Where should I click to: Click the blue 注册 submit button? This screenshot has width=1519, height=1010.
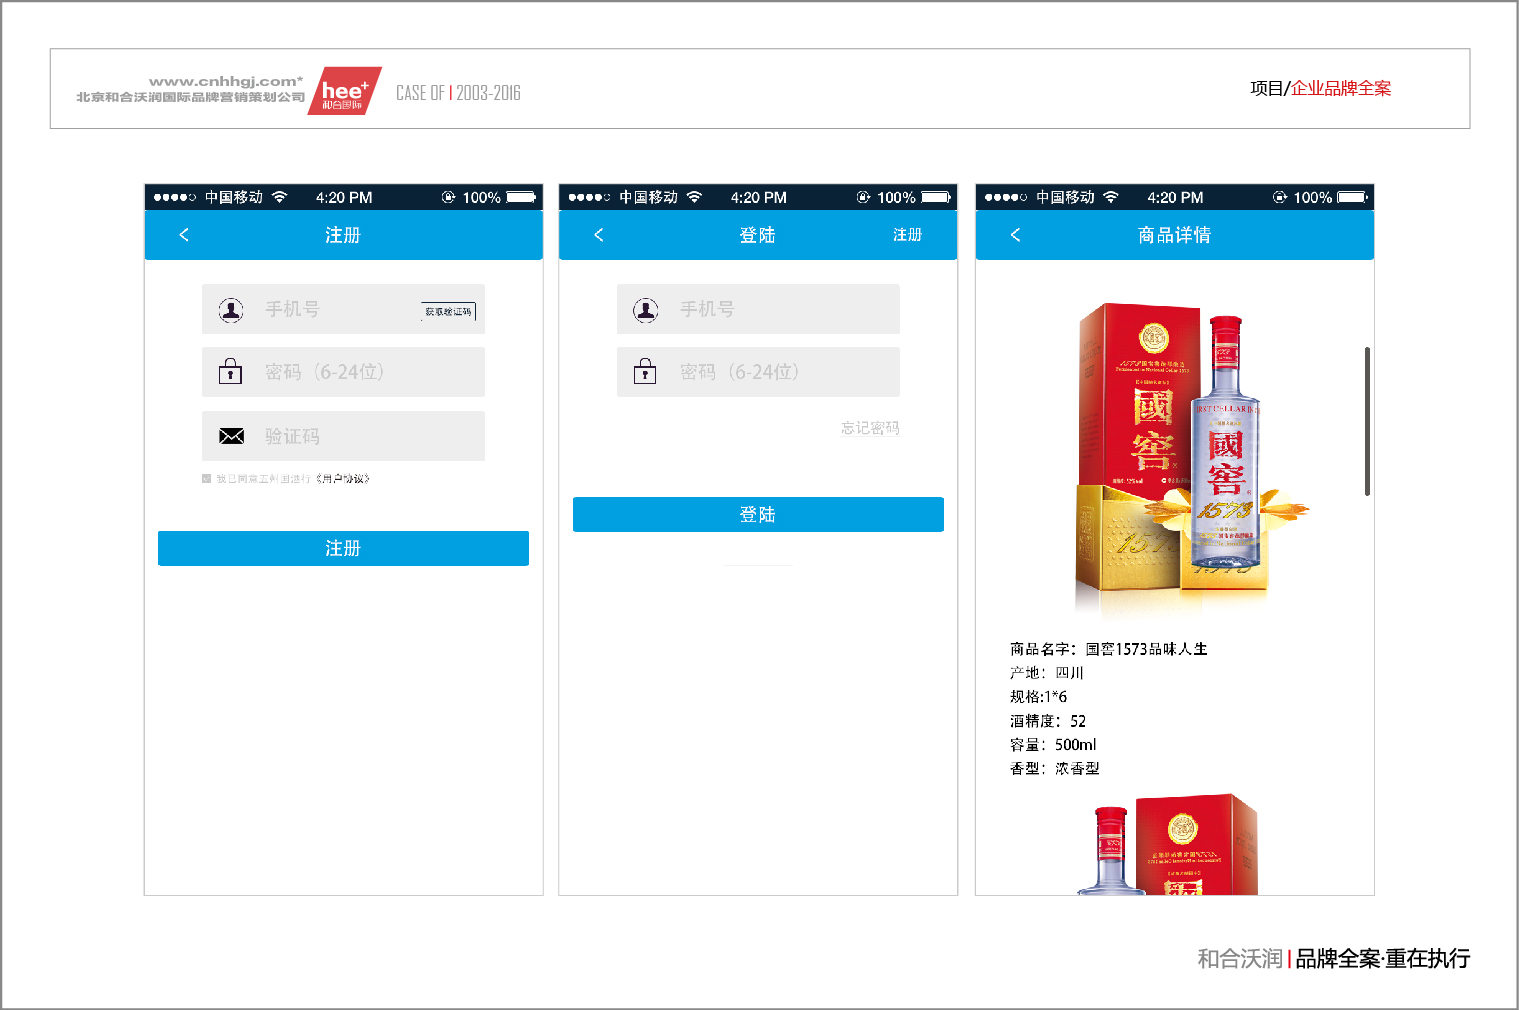pyautogui.click(x=343, y=548)
